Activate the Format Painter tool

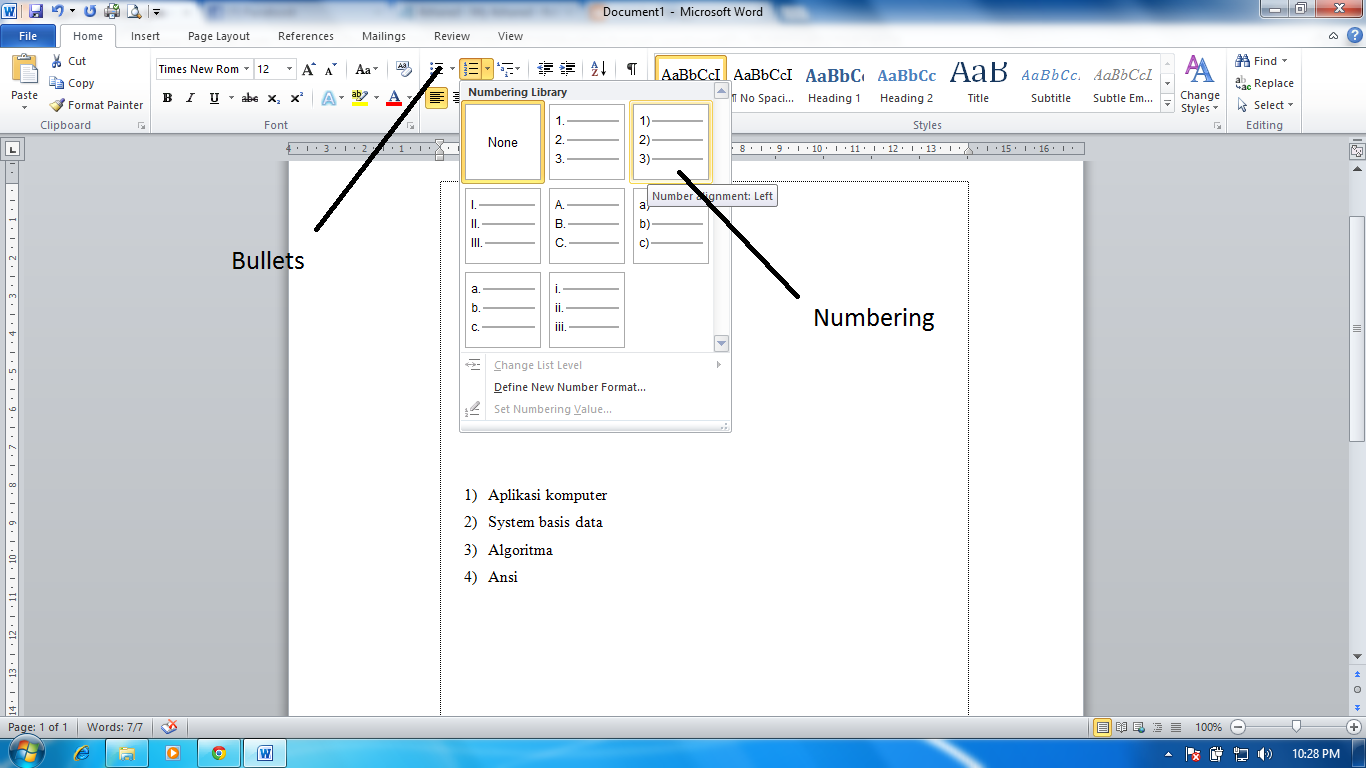[97, 105]
